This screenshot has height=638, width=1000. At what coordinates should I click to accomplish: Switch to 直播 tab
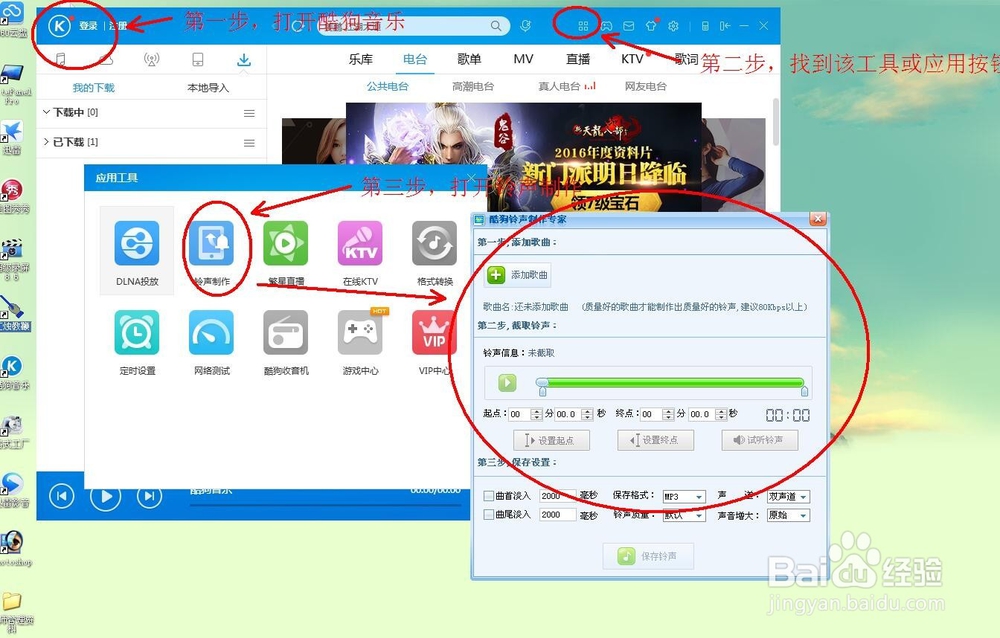coord(578,59)
